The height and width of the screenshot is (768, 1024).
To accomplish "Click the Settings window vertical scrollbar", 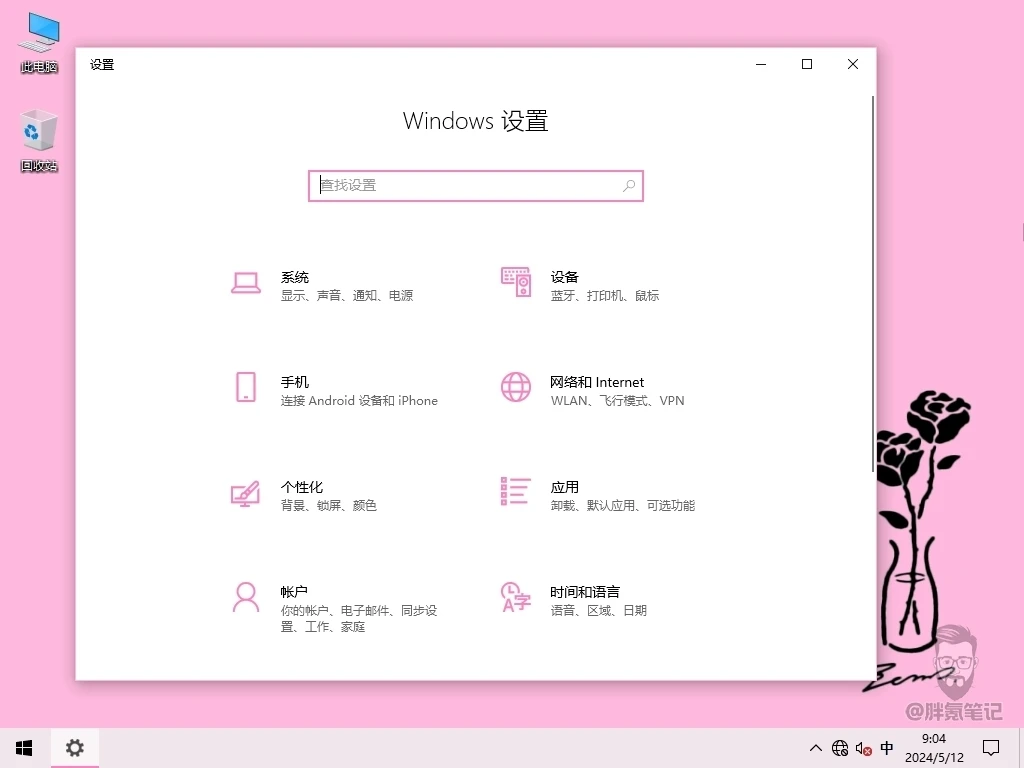I will pos(872,284).
